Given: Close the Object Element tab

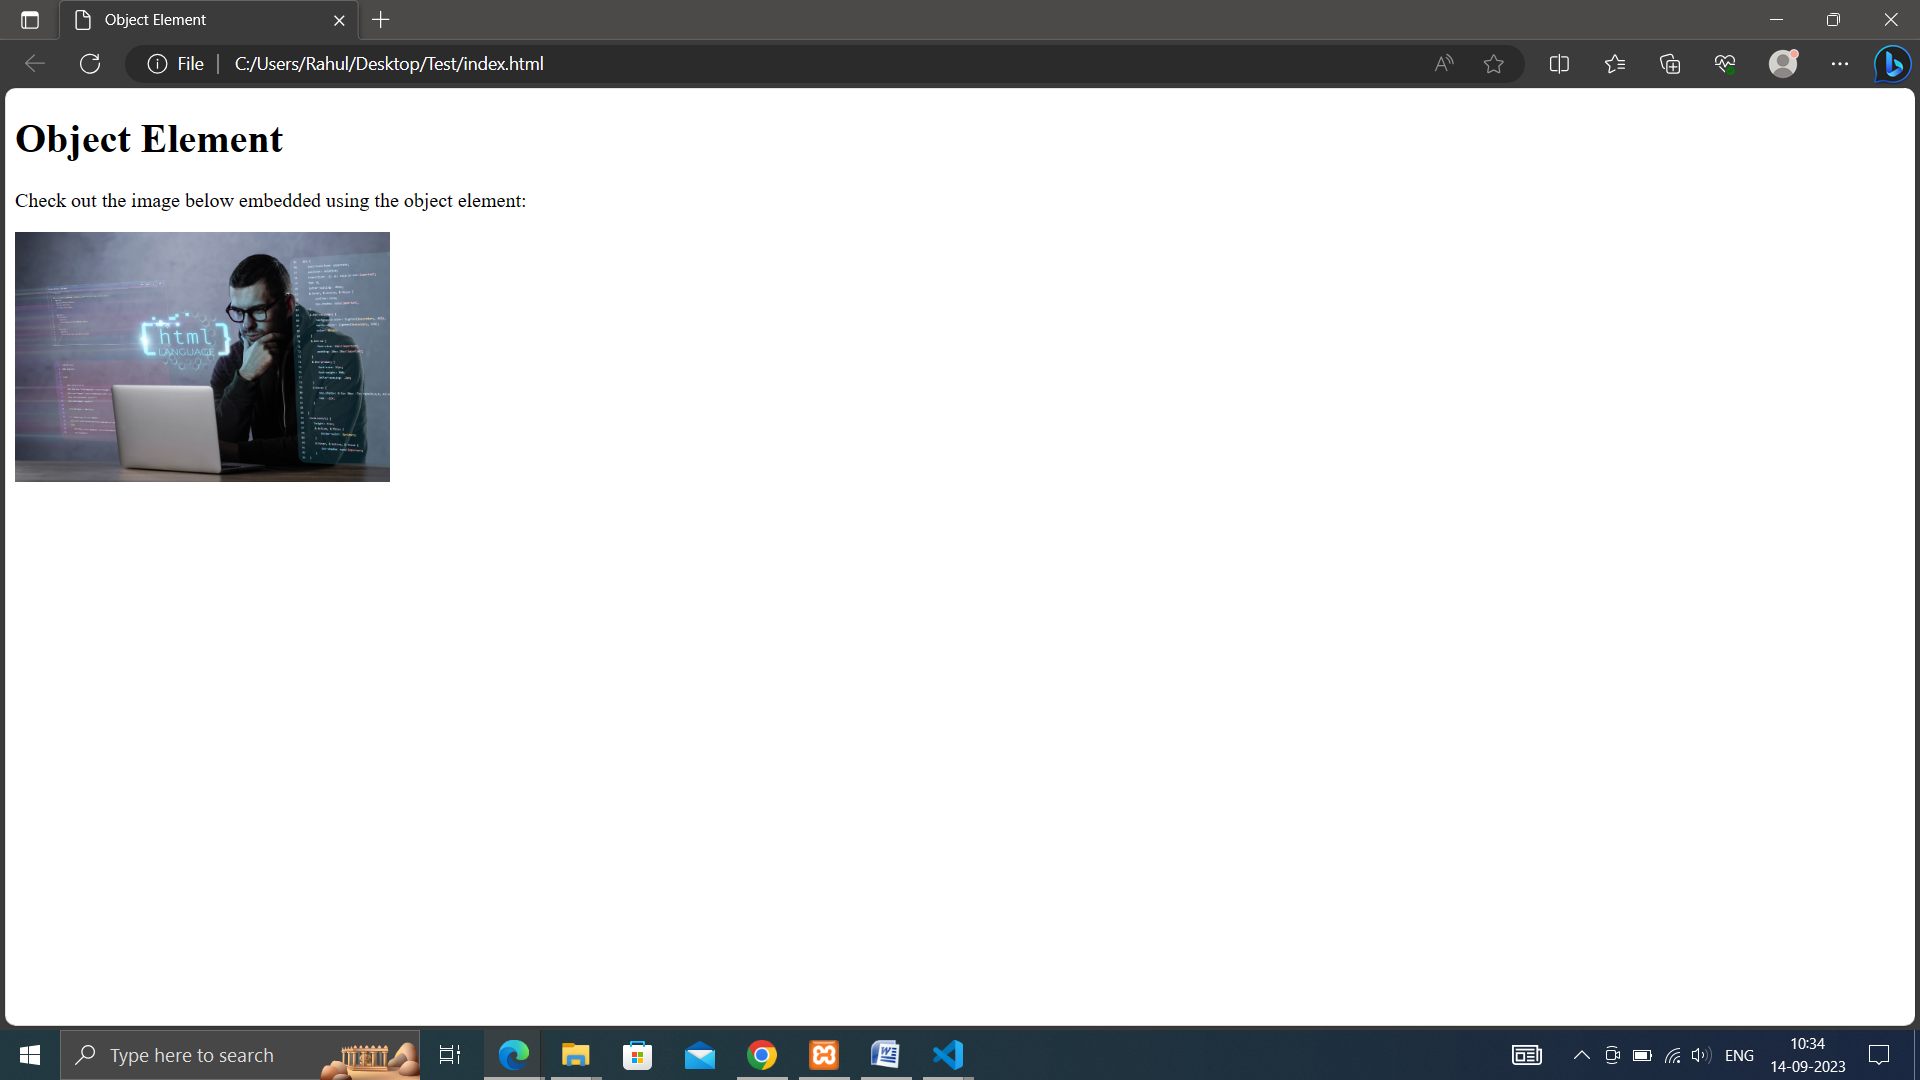Looking at the screenshot, I should pos(339,20).
